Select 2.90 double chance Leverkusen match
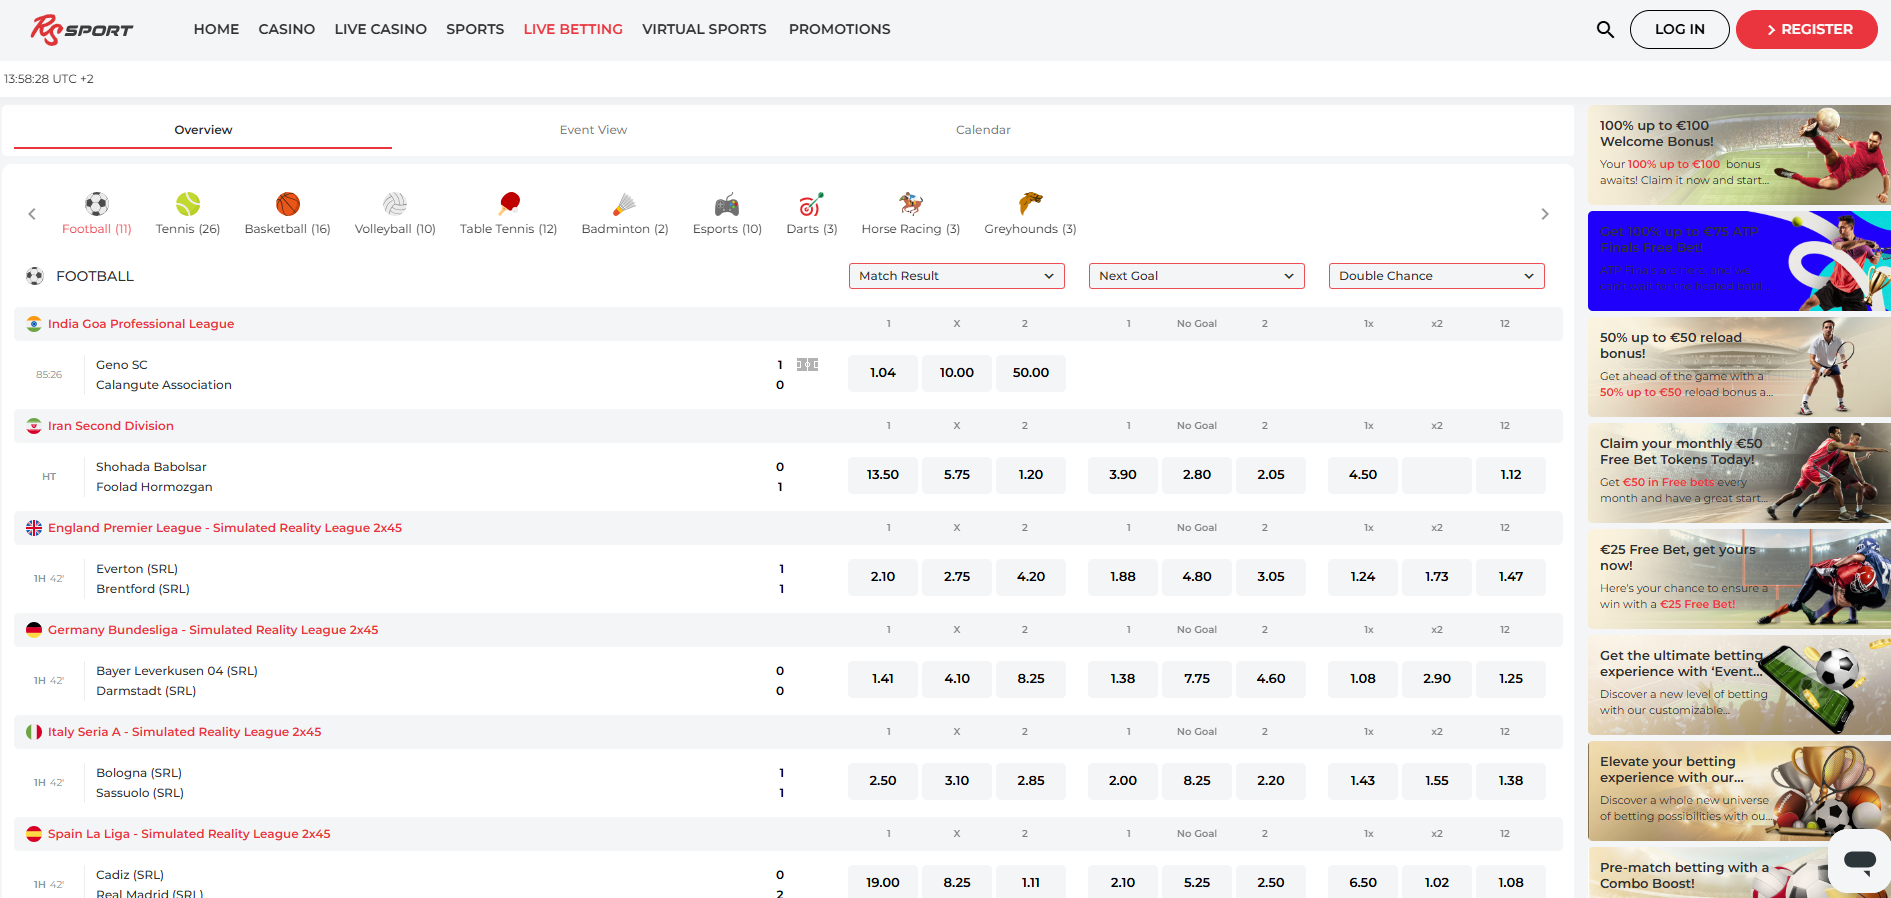The width and height of the screenshot is (1891, 898). (x=1437, y=679)
